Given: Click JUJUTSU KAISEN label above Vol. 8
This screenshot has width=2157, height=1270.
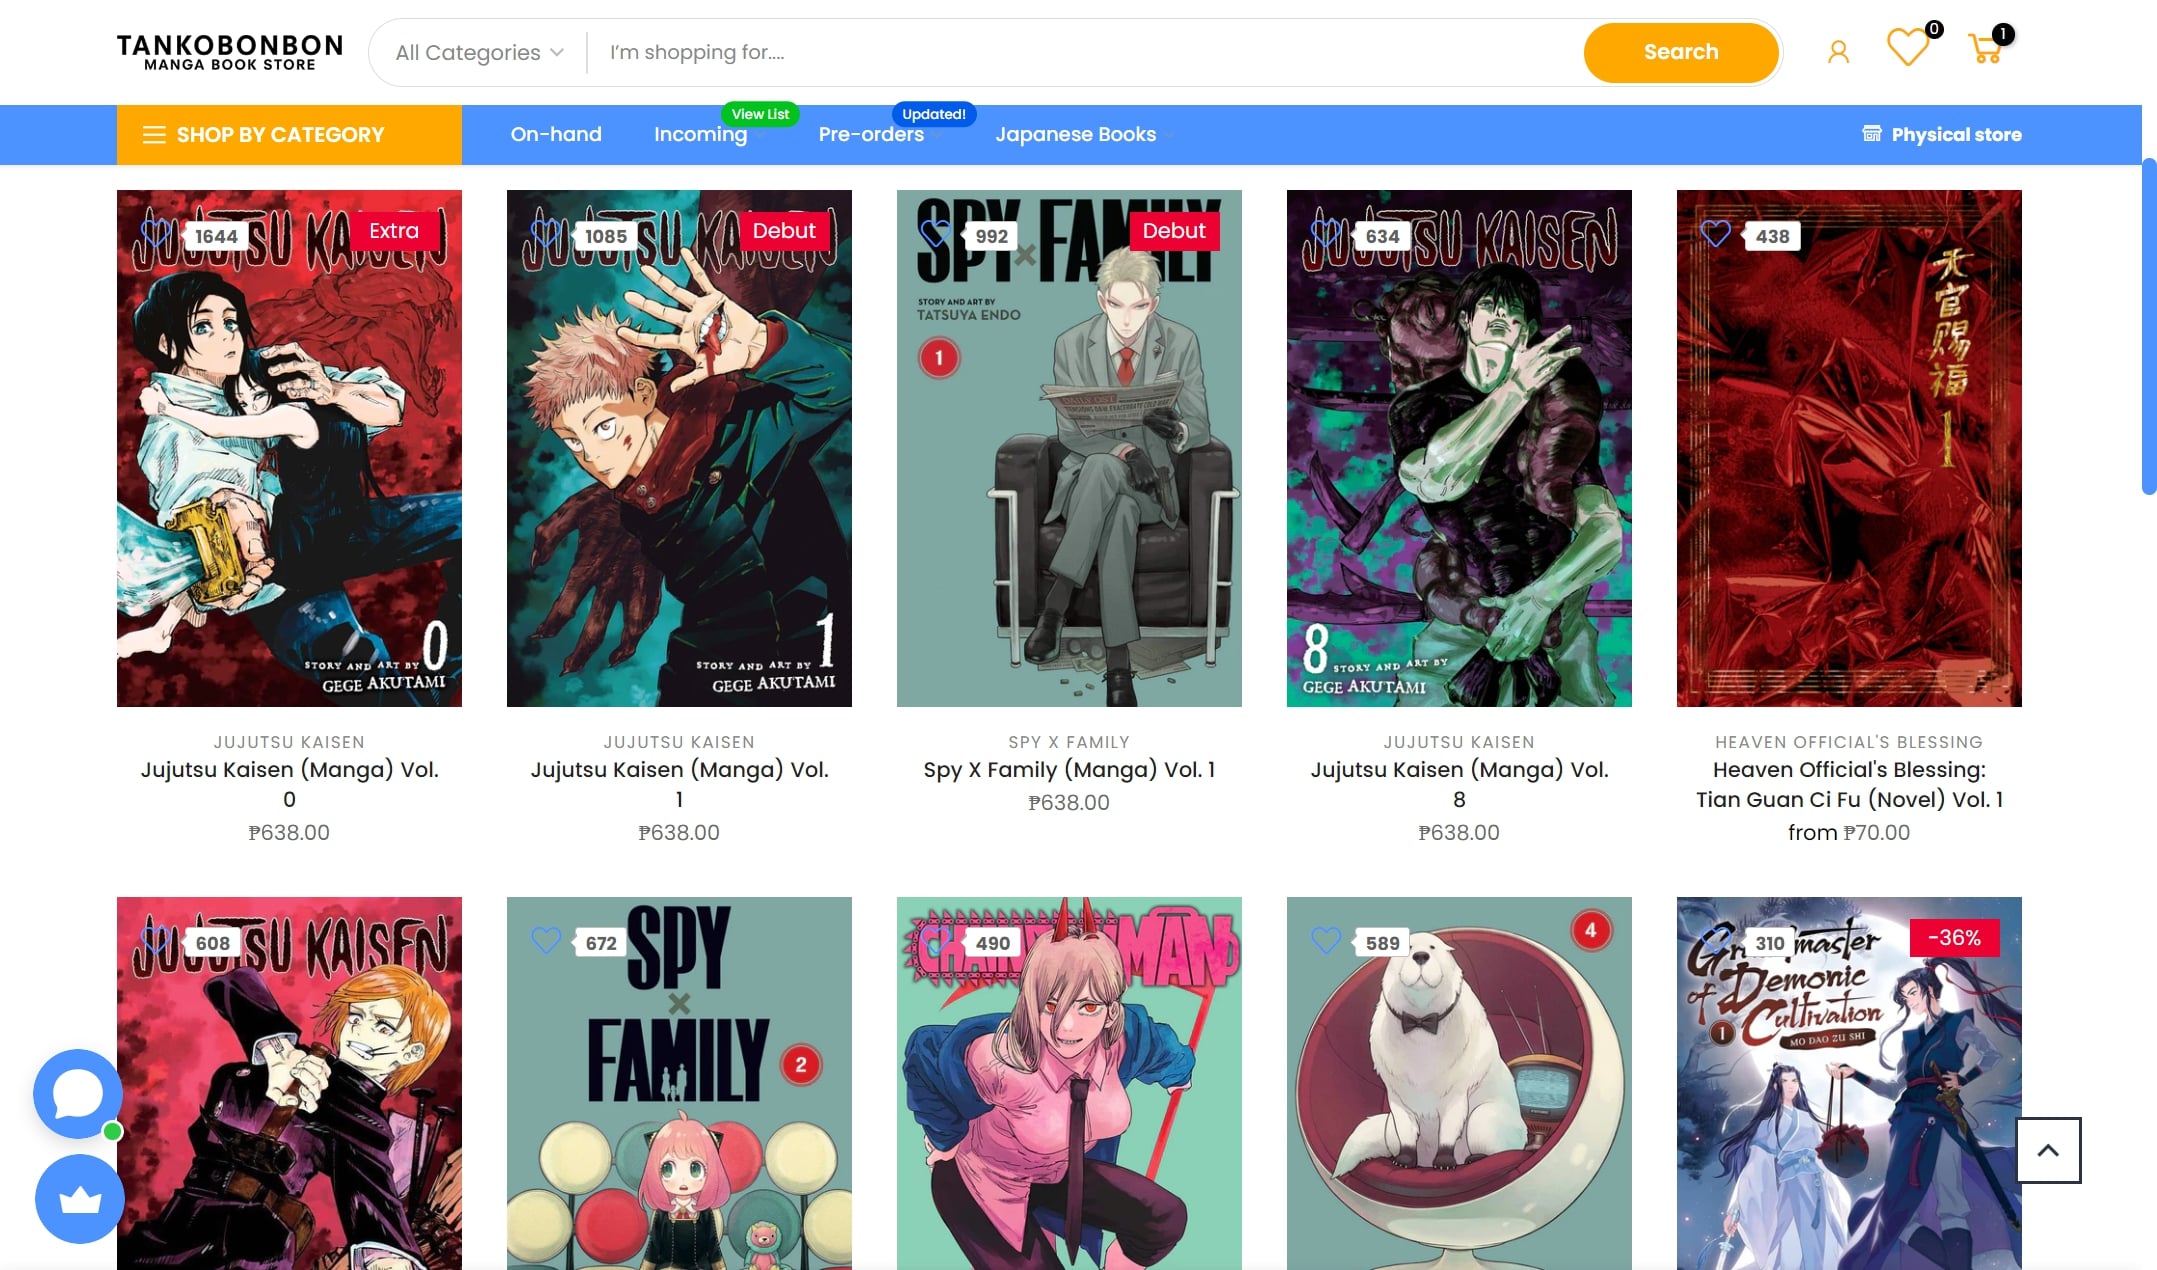Looking at the screenshot, I should 1459,742.
